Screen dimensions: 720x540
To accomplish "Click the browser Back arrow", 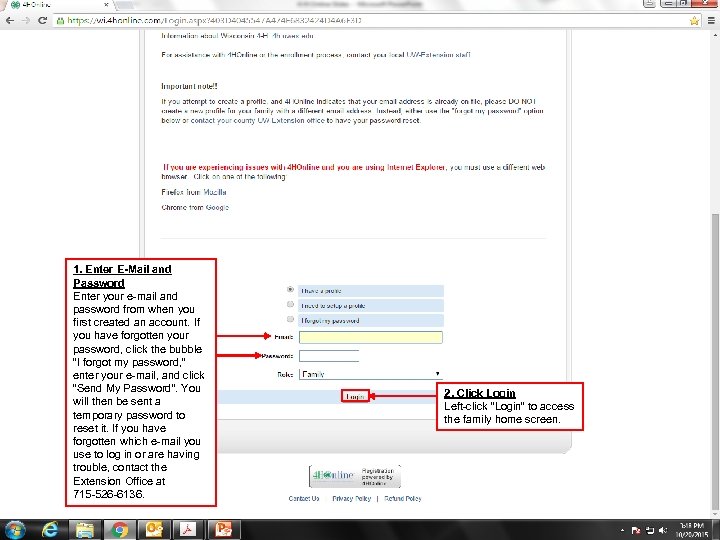I will pos(10,20).
